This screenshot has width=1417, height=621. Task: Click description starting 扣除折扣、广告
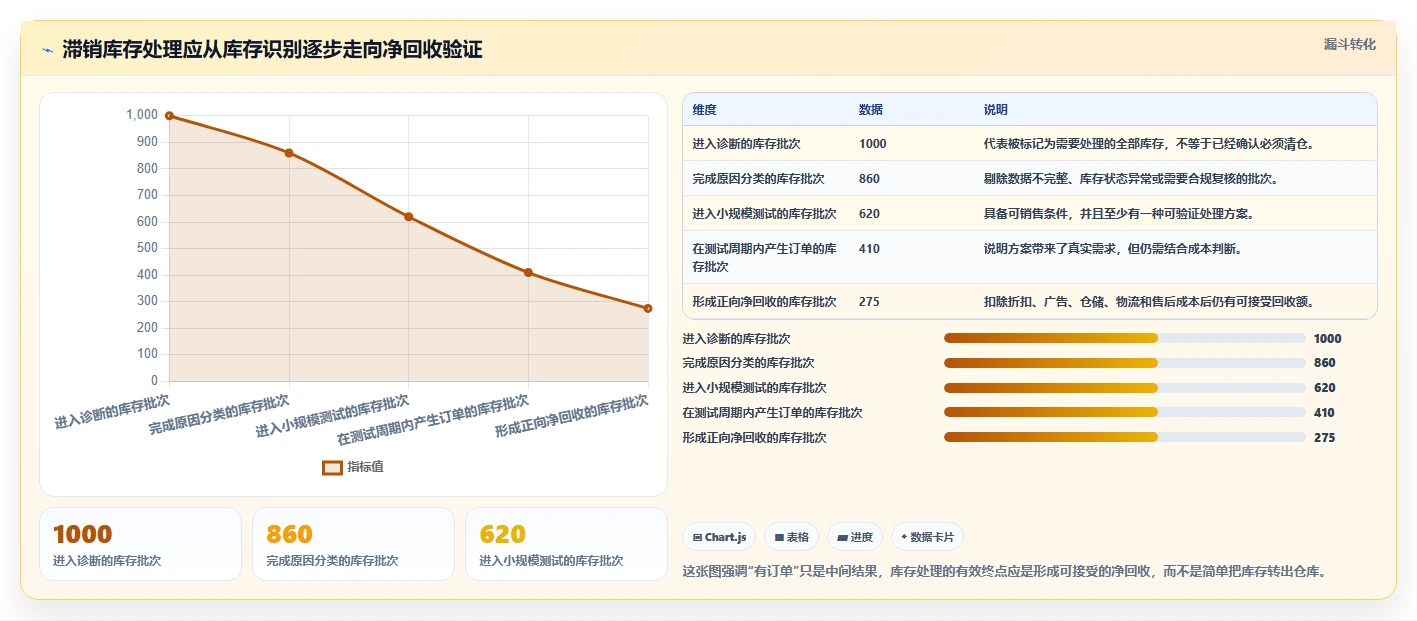pyautogui.click(x=1148, y=302)
